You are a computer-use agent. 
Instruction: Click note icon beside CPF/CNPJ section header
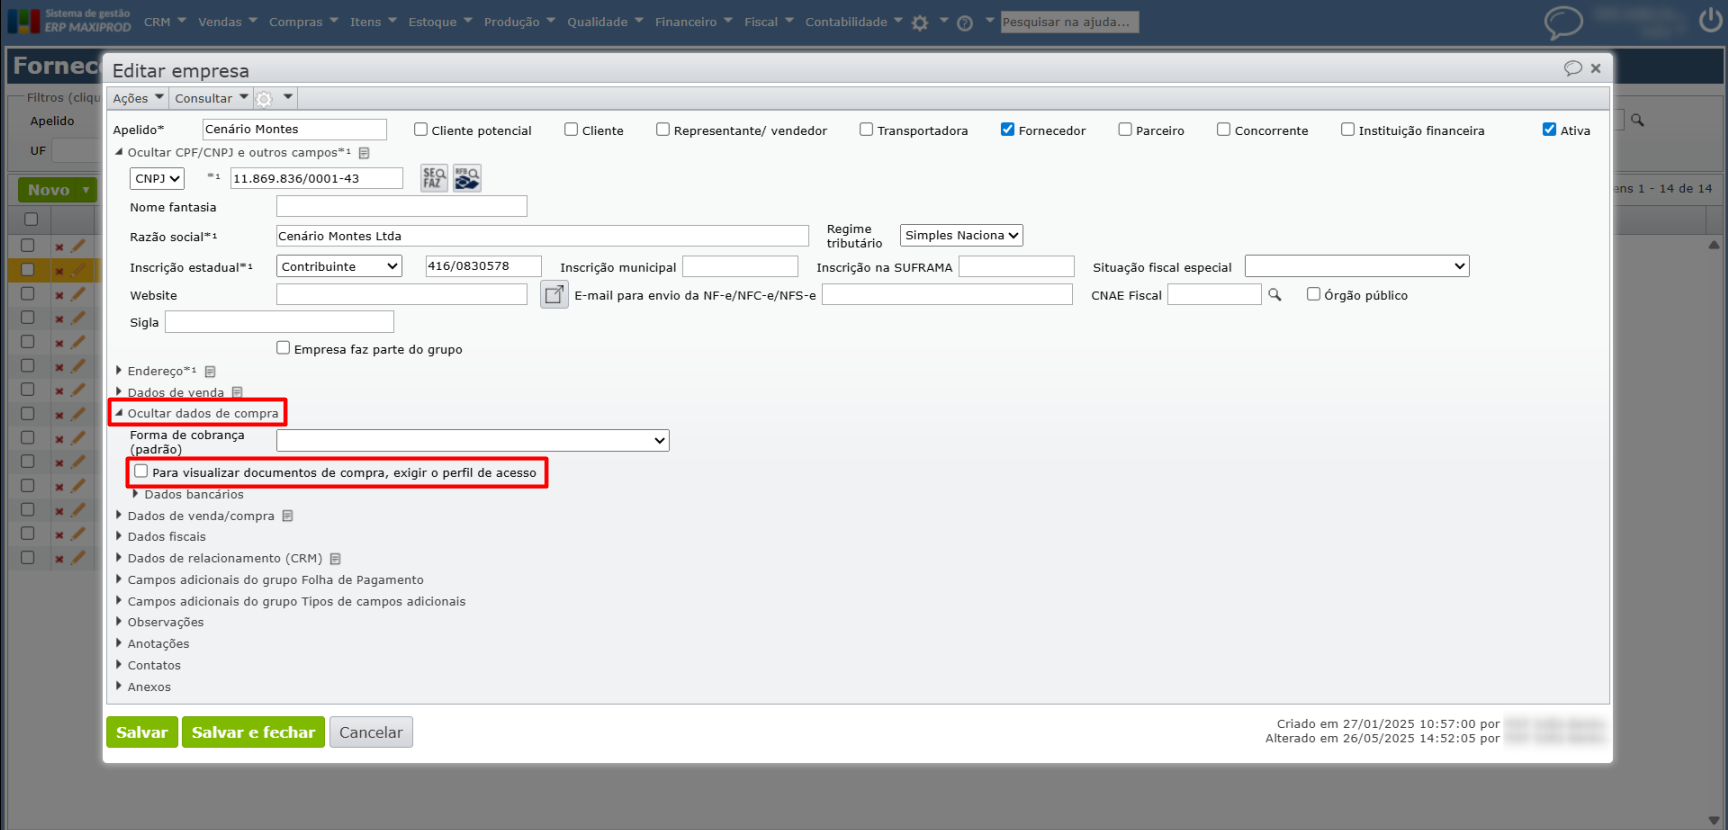(x=364, y=153)
